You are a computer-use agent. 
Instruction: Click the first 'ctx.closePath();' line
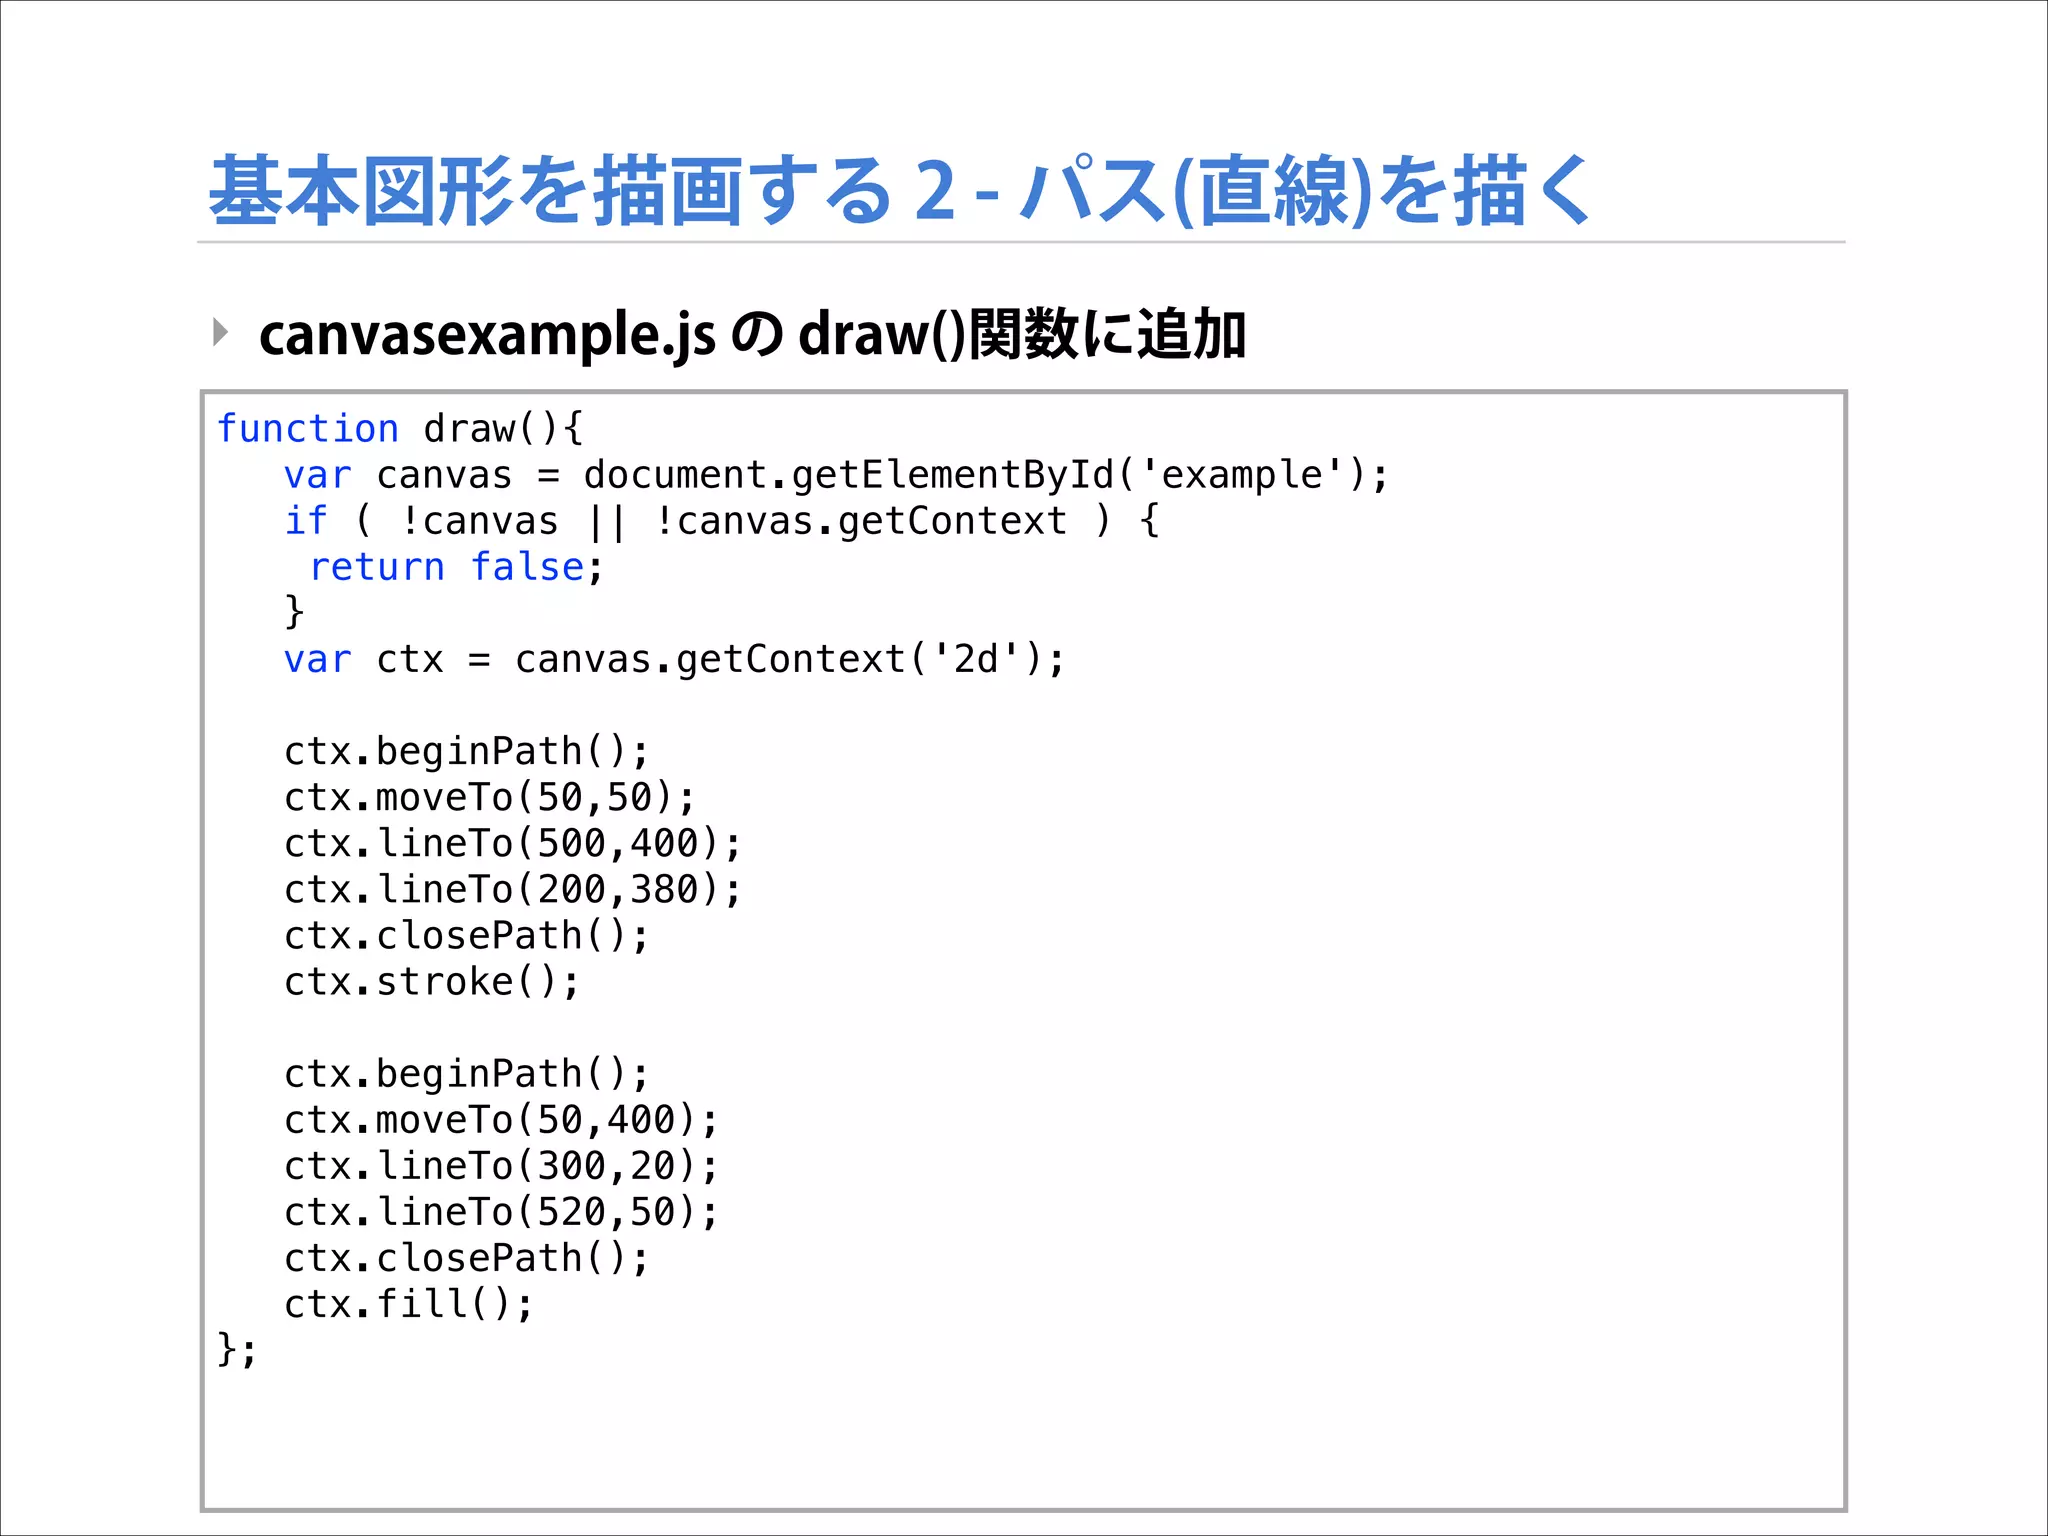point(467,936)
